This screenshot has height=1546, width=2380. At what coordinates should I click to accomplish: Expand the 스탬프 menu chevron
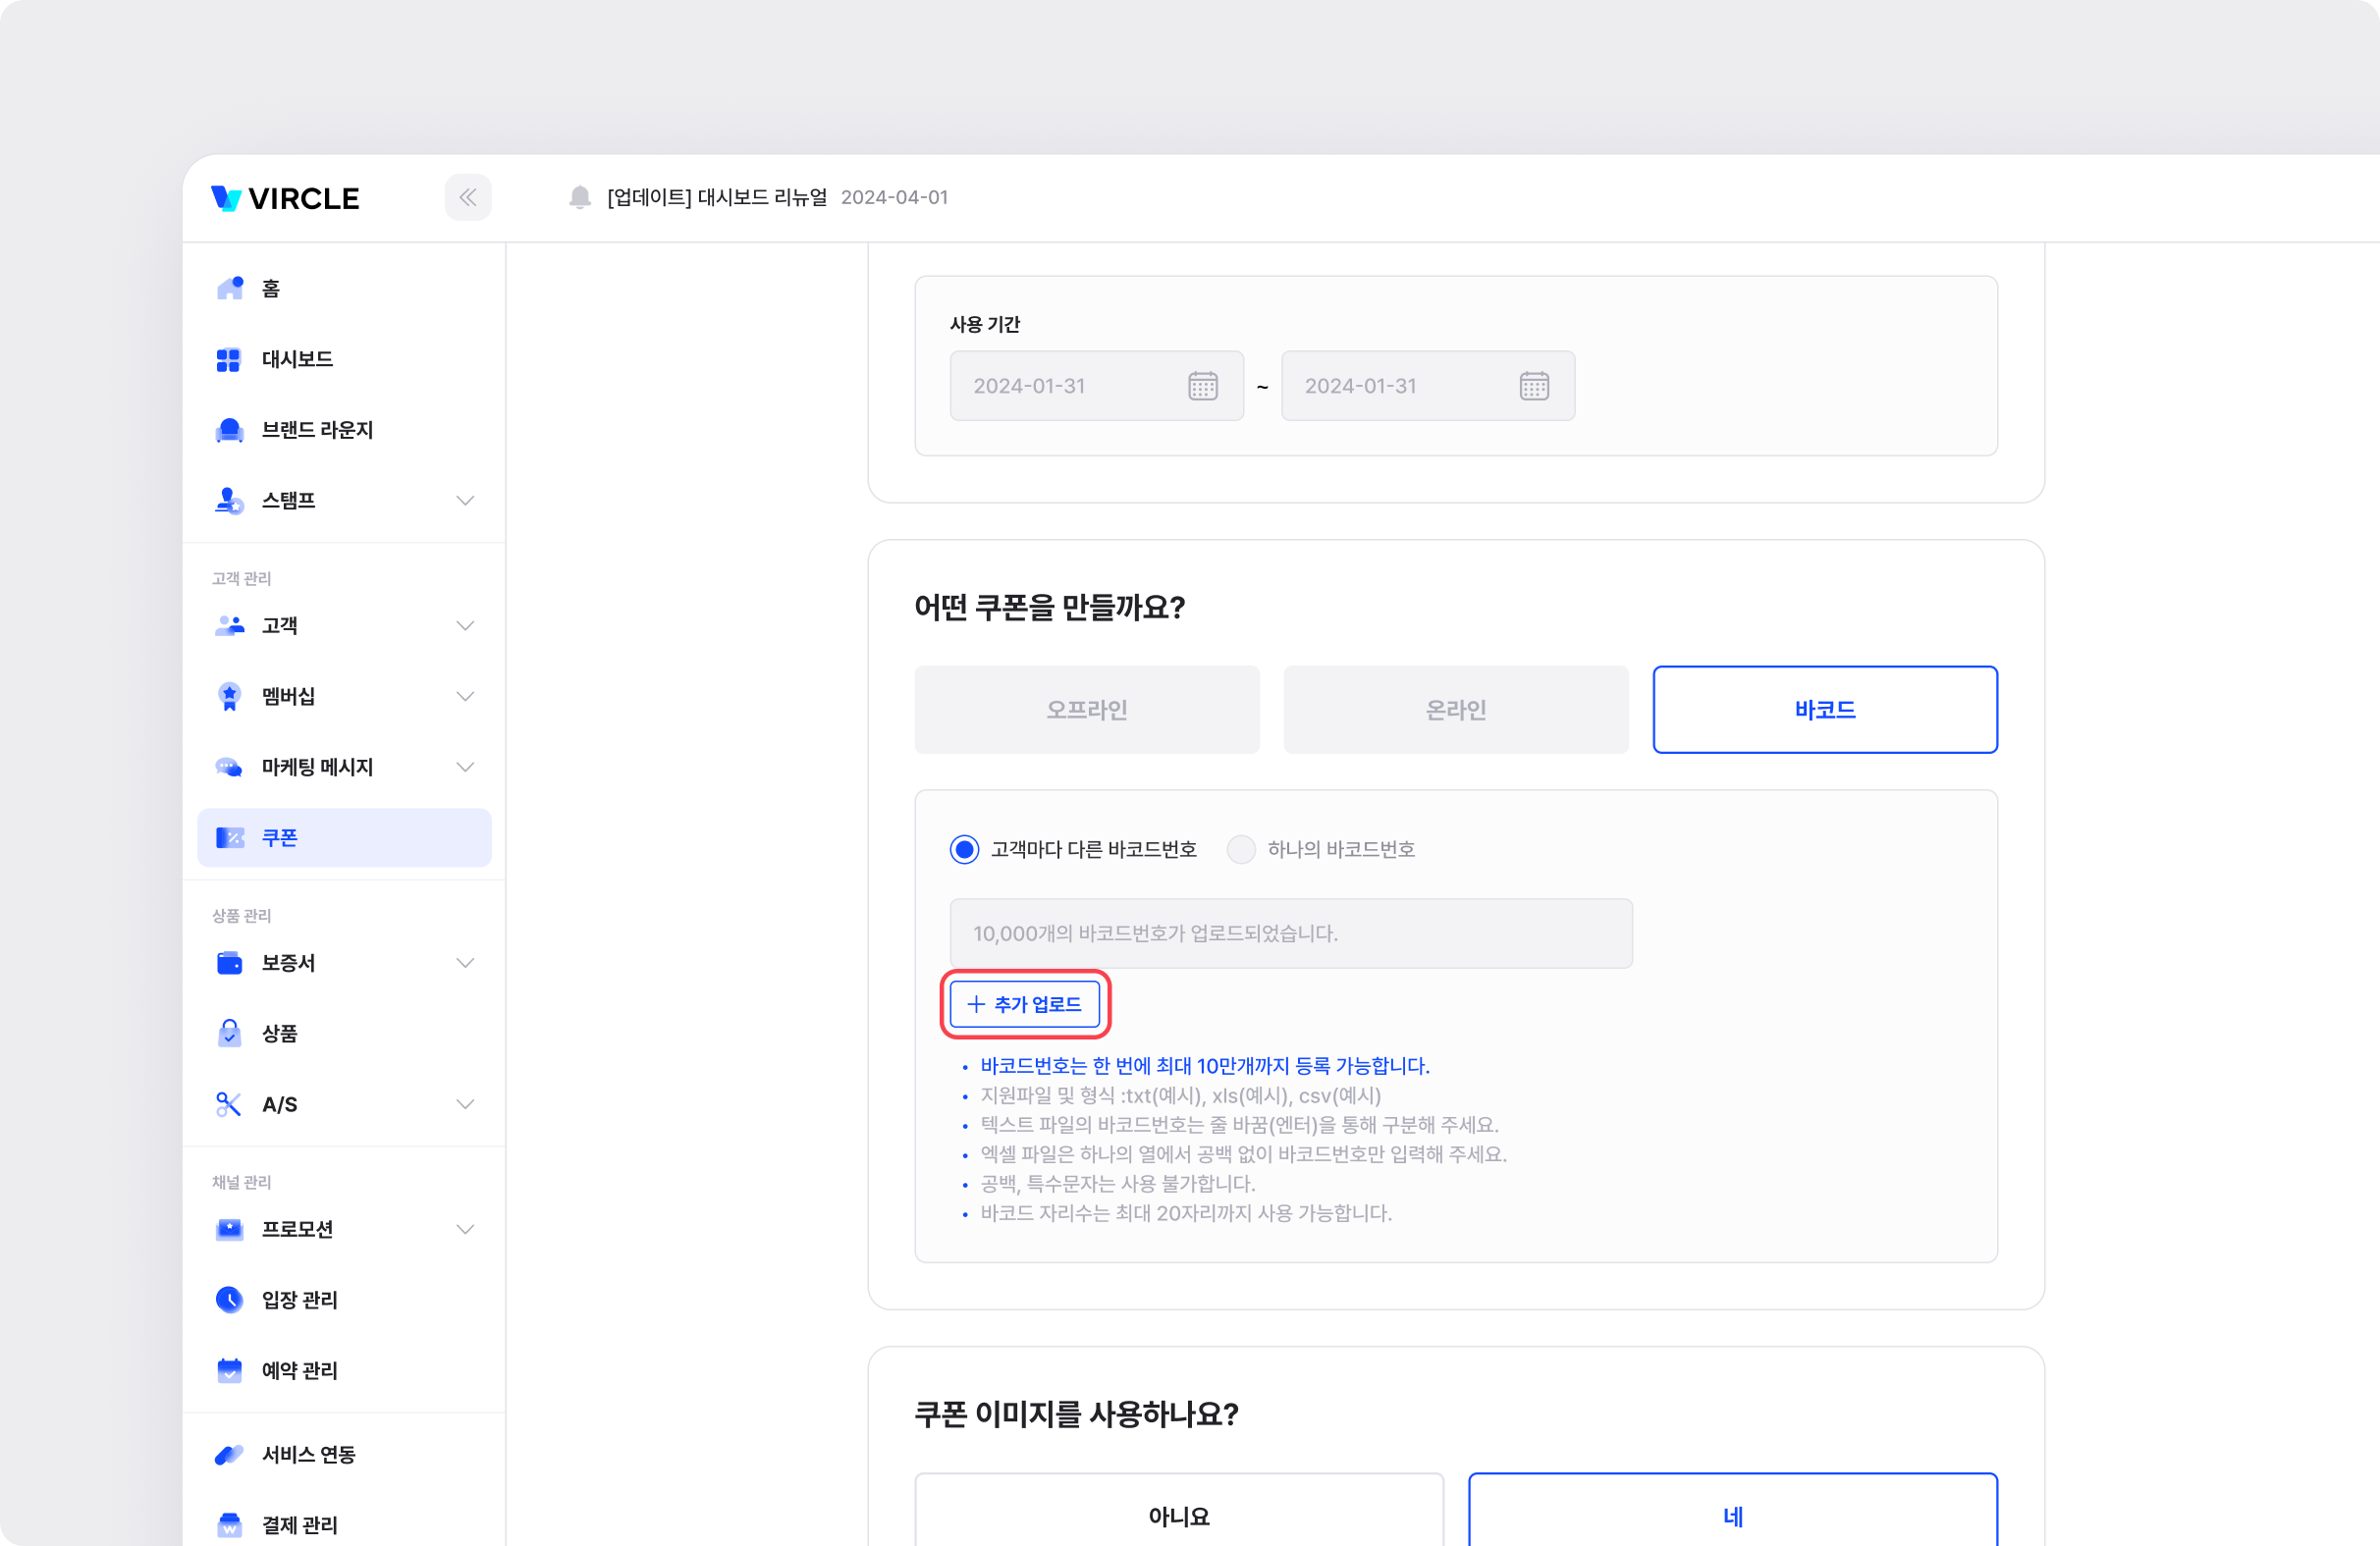coord(465,500)
